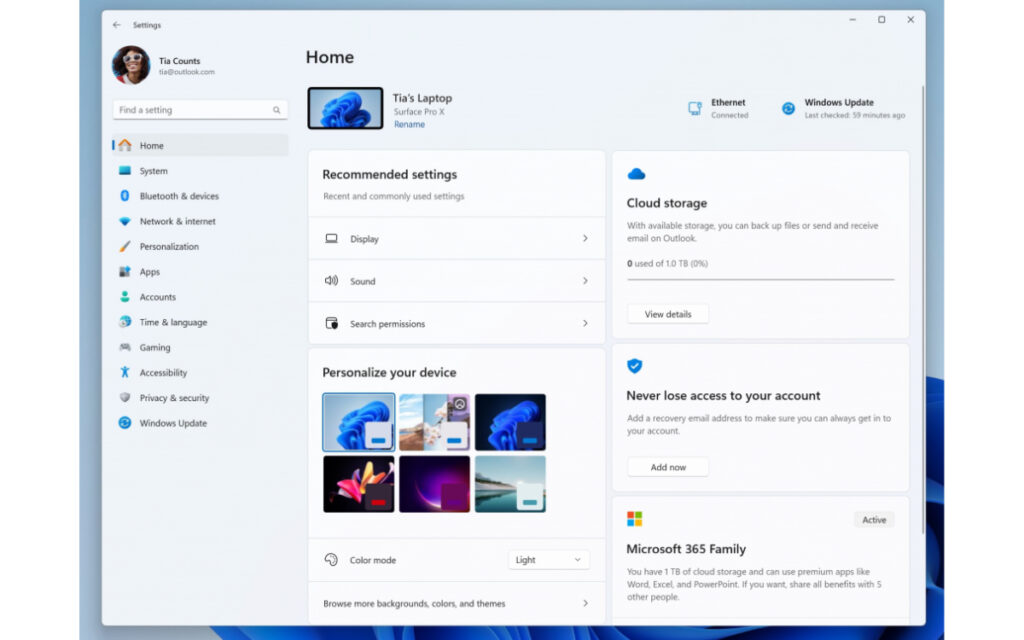
Task: Open Bluetooth & devices category
Action: 200,196
